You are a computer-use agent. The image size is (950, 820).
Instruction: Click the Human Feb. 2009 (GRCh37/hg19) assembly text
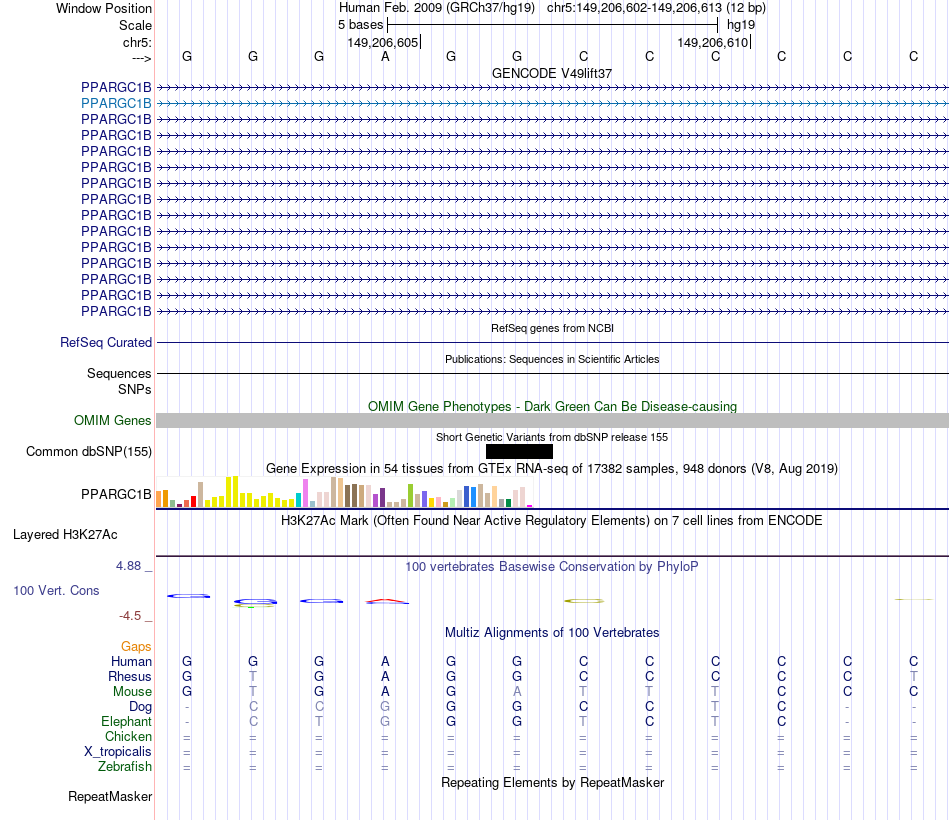click(437, 8)
